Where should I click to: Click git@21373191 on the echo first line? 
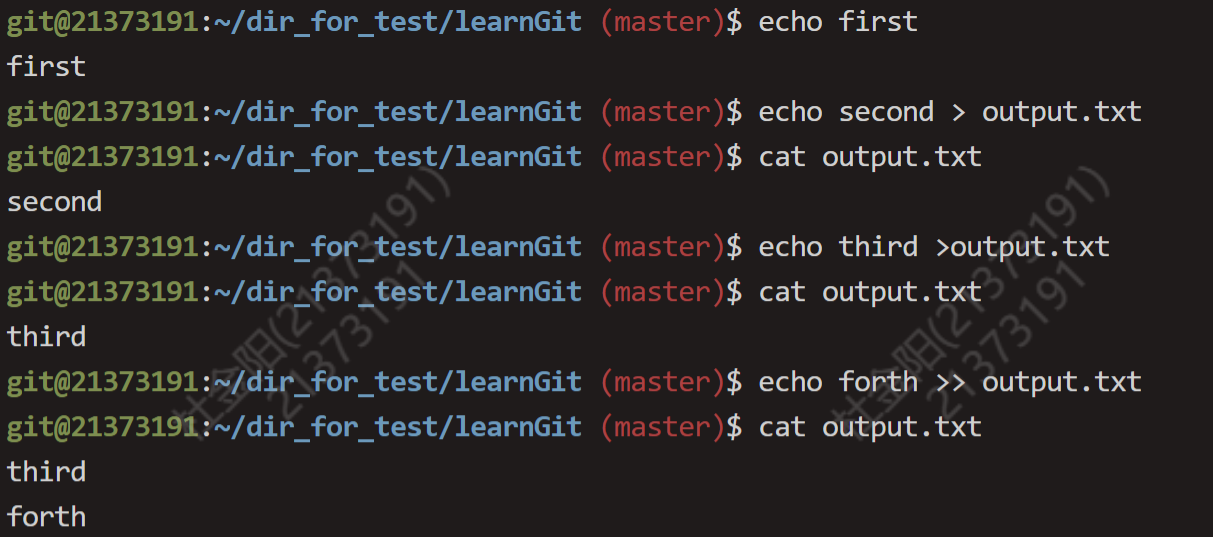tap(103, 22)
